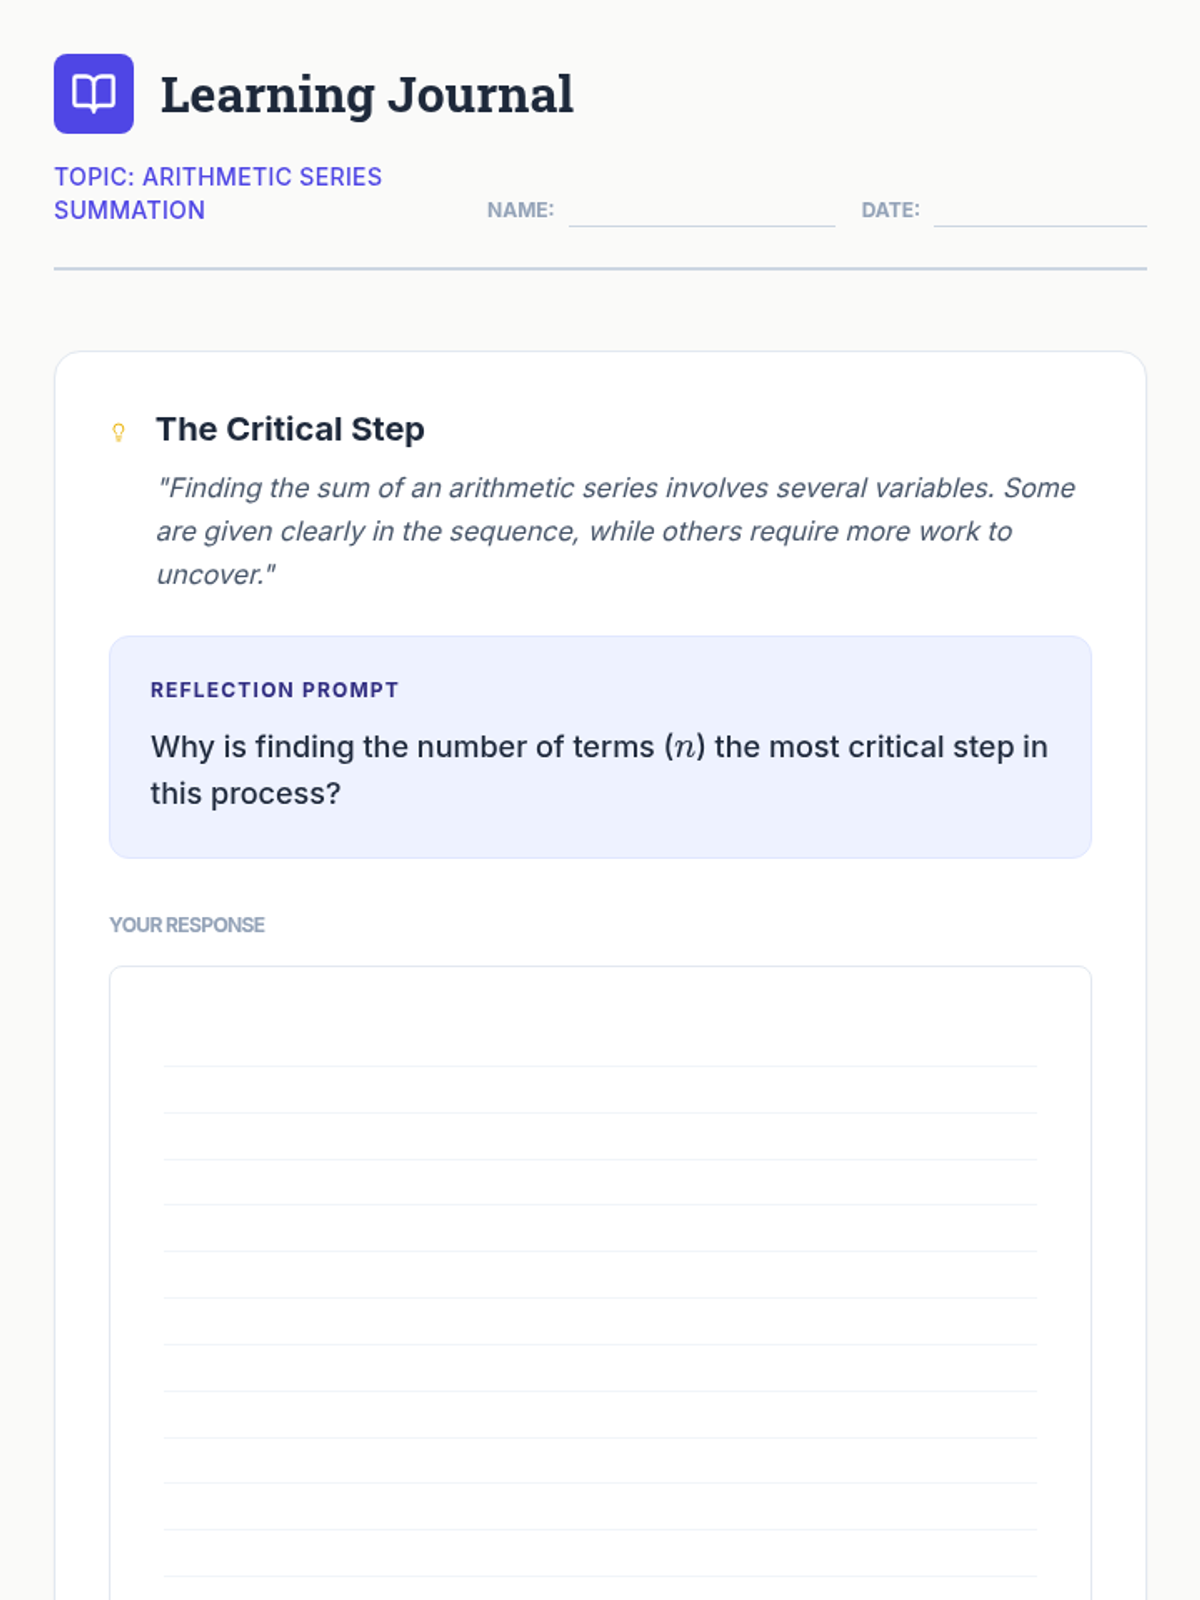
Task: Focus the Name blank line field
Action: coord(701,212)
